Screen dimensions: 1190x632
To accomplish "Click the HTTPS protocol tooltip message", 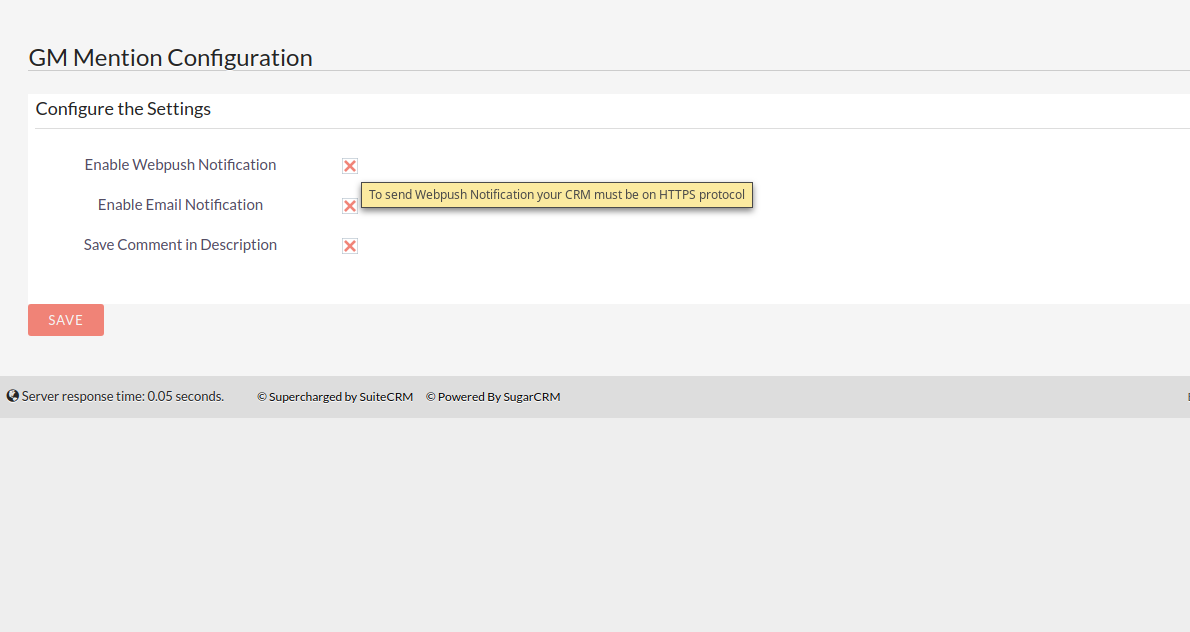I will coord(557,194).
